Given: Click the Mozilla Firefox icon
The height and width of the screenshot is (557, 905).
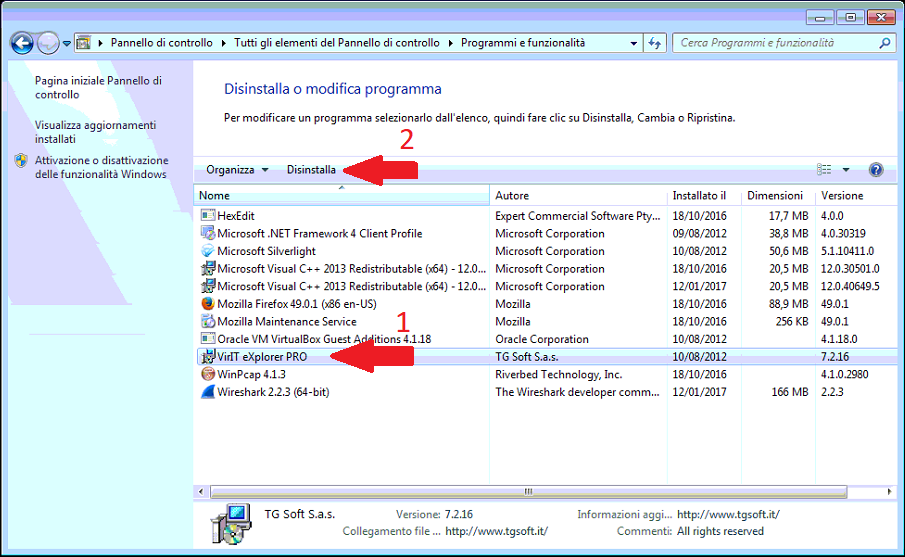Looking at the screenshot, I should [208, 304].
